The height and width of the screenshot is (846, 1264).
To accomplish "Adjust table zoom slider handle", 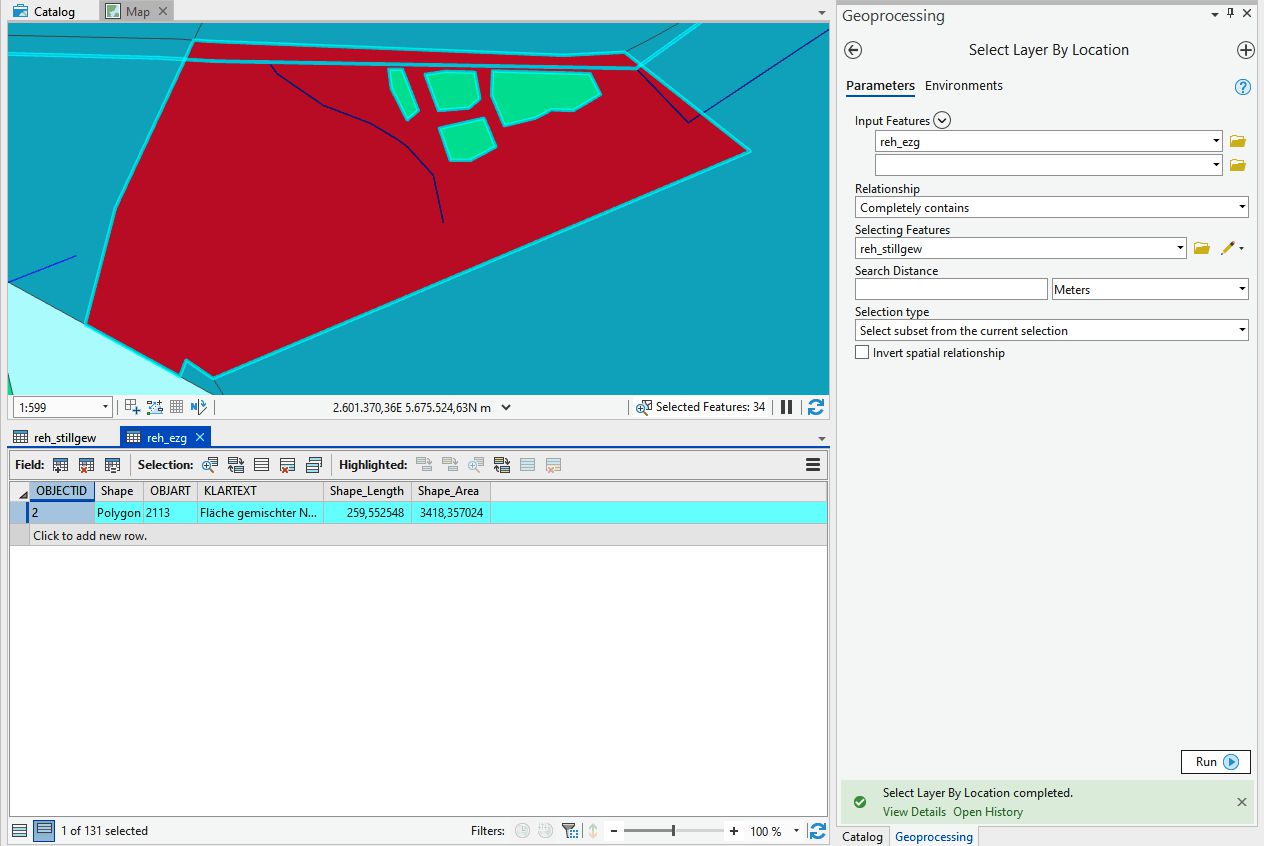I will [673, 831].
